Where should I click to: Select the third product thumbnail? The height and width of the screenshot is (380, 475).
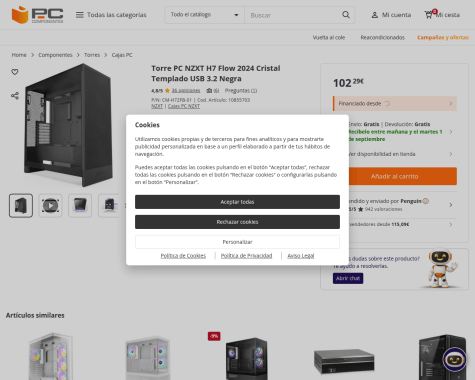point(80,205)
